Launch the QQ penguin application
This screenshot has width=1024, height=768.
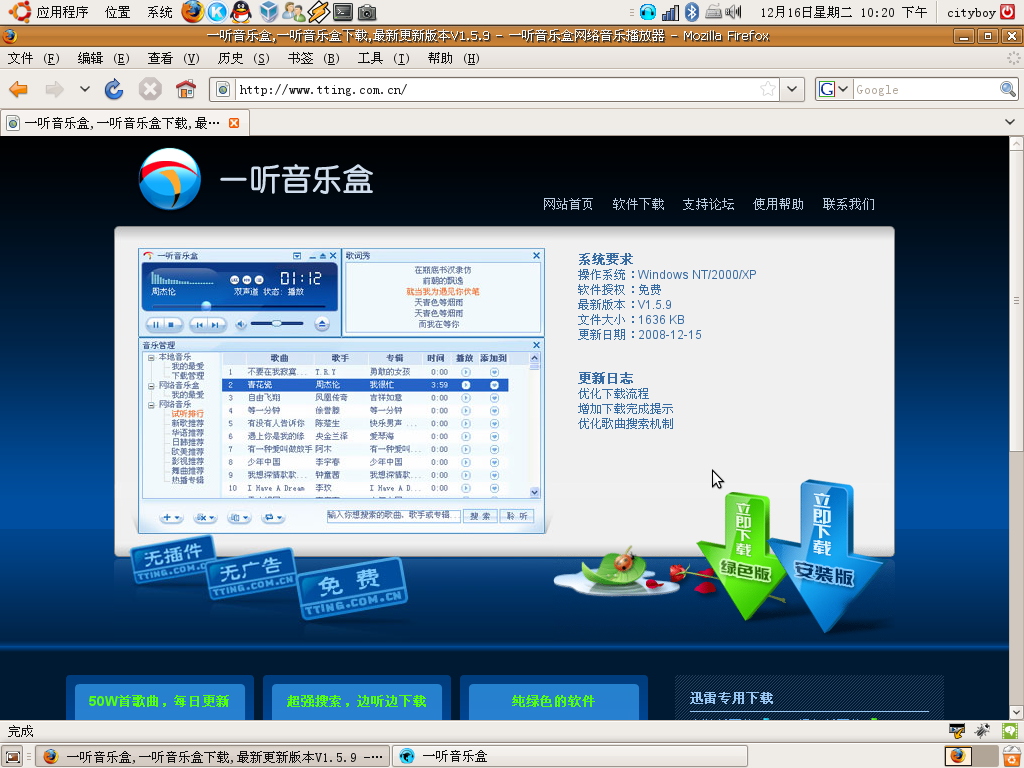(242, 12)
